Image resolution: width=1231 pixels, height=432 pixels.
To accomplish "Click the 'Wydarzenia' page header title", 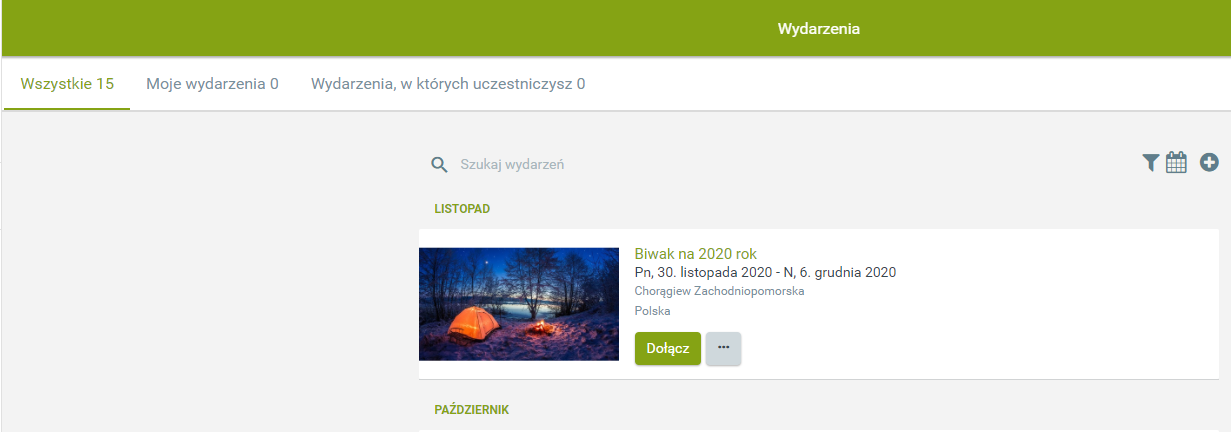I will (x=818, y=29).
